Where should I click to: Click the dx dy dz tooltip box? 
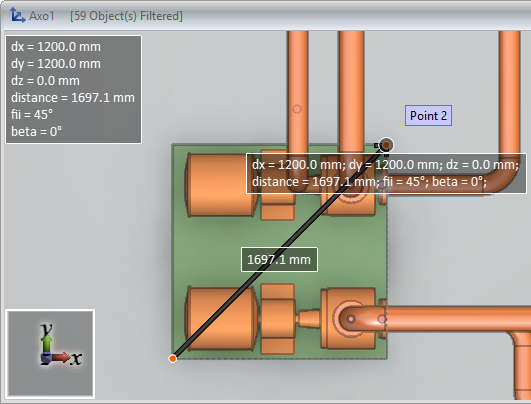[x=386, y=173]
